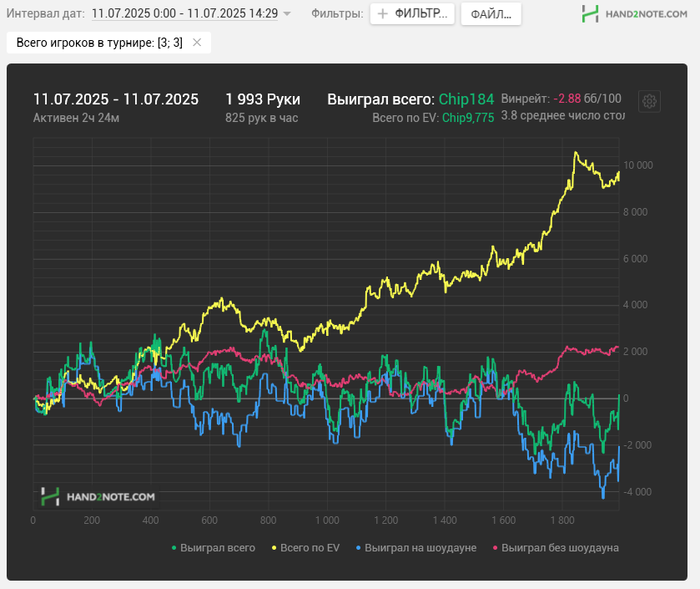The height and width of the screenshot is (589, 700).
Task: Click the pink dot of Выиграл без шоудауна legend
Action: pyautogui.click(x=495, y=548)
